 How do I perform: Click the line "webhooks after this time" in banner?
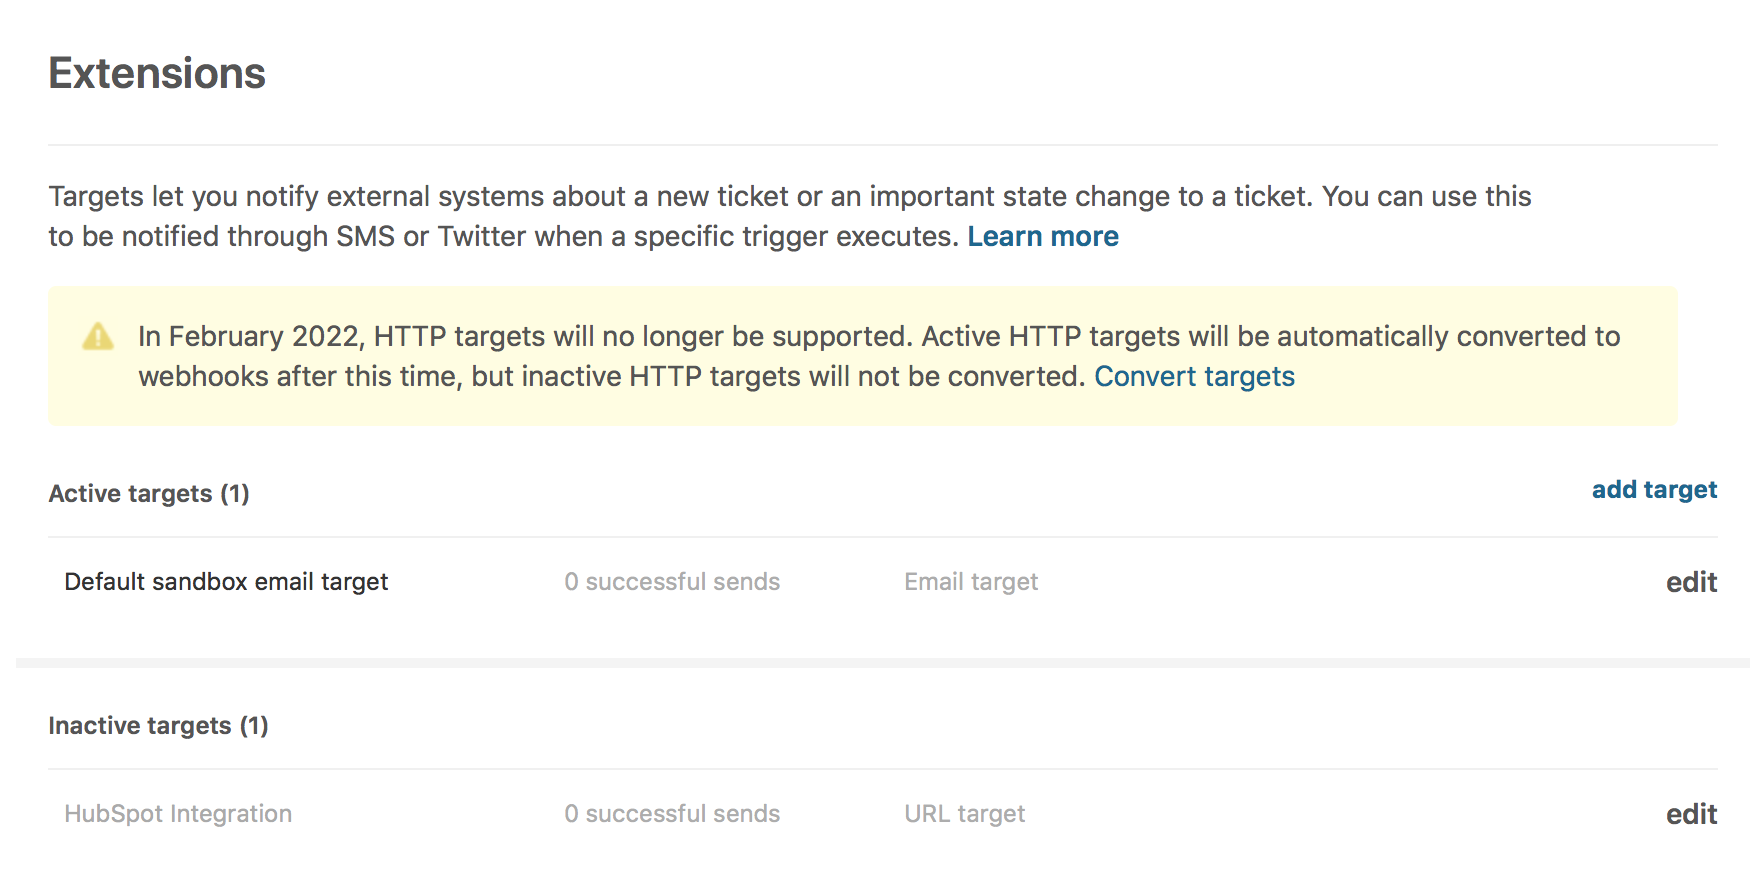pos(610,377)
